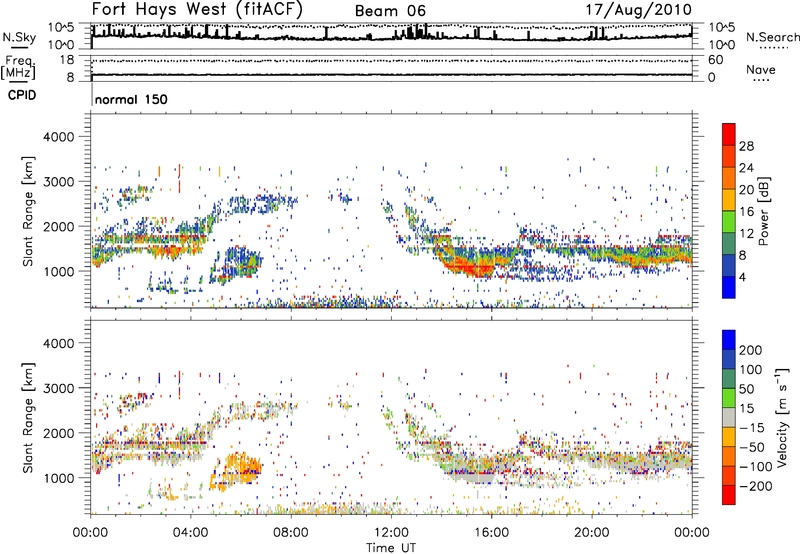This screenshot has width=800, height=554.
Task: Click the 'Power [dB]' axis label
Action: (x=763, y=211)
